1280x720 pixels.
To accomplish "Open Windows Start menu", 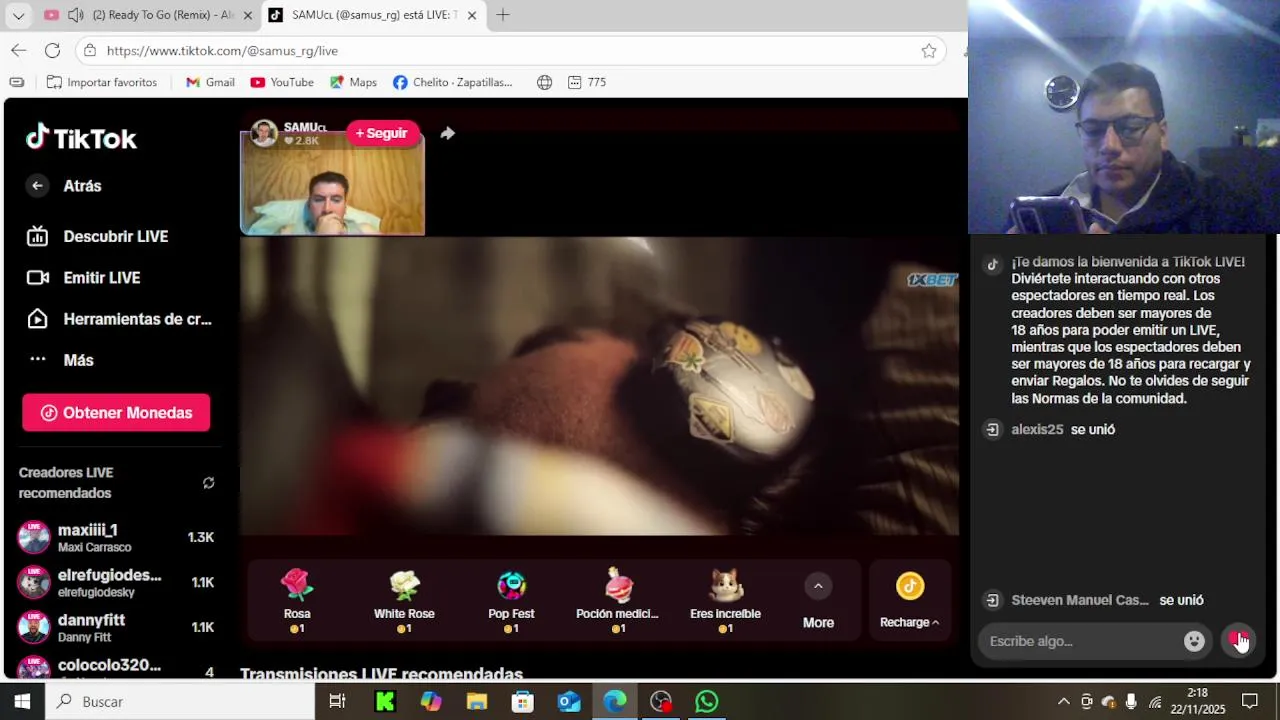I will coord(22,701).
